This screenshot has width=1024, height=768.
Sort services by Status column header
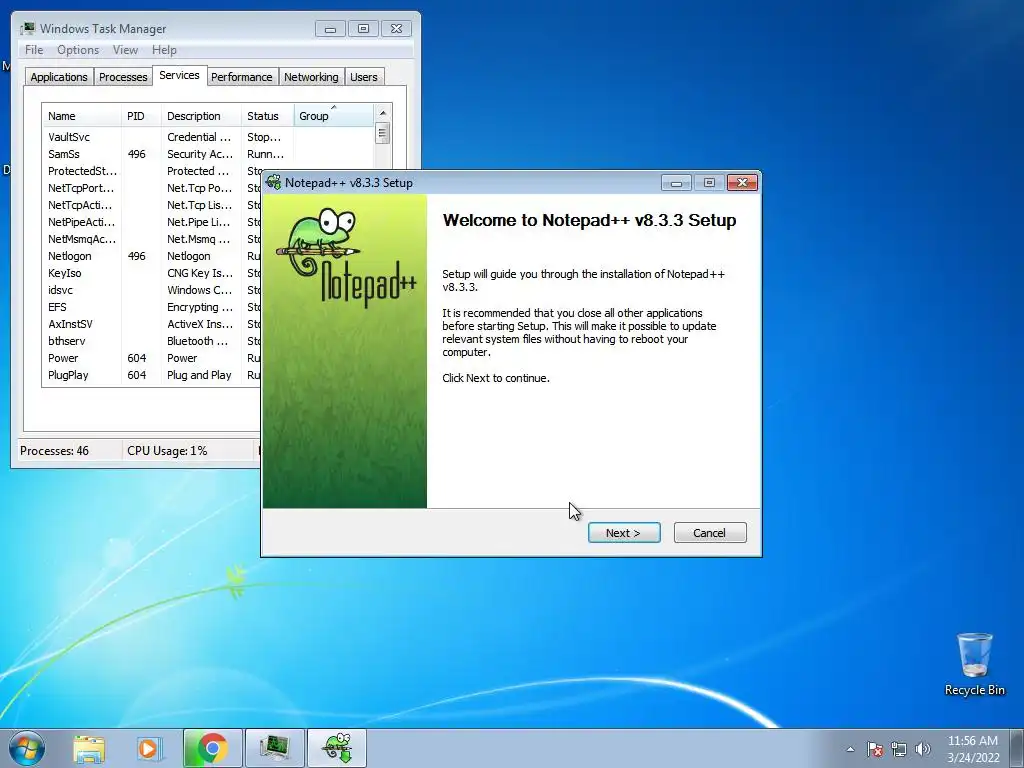point(268,116)
